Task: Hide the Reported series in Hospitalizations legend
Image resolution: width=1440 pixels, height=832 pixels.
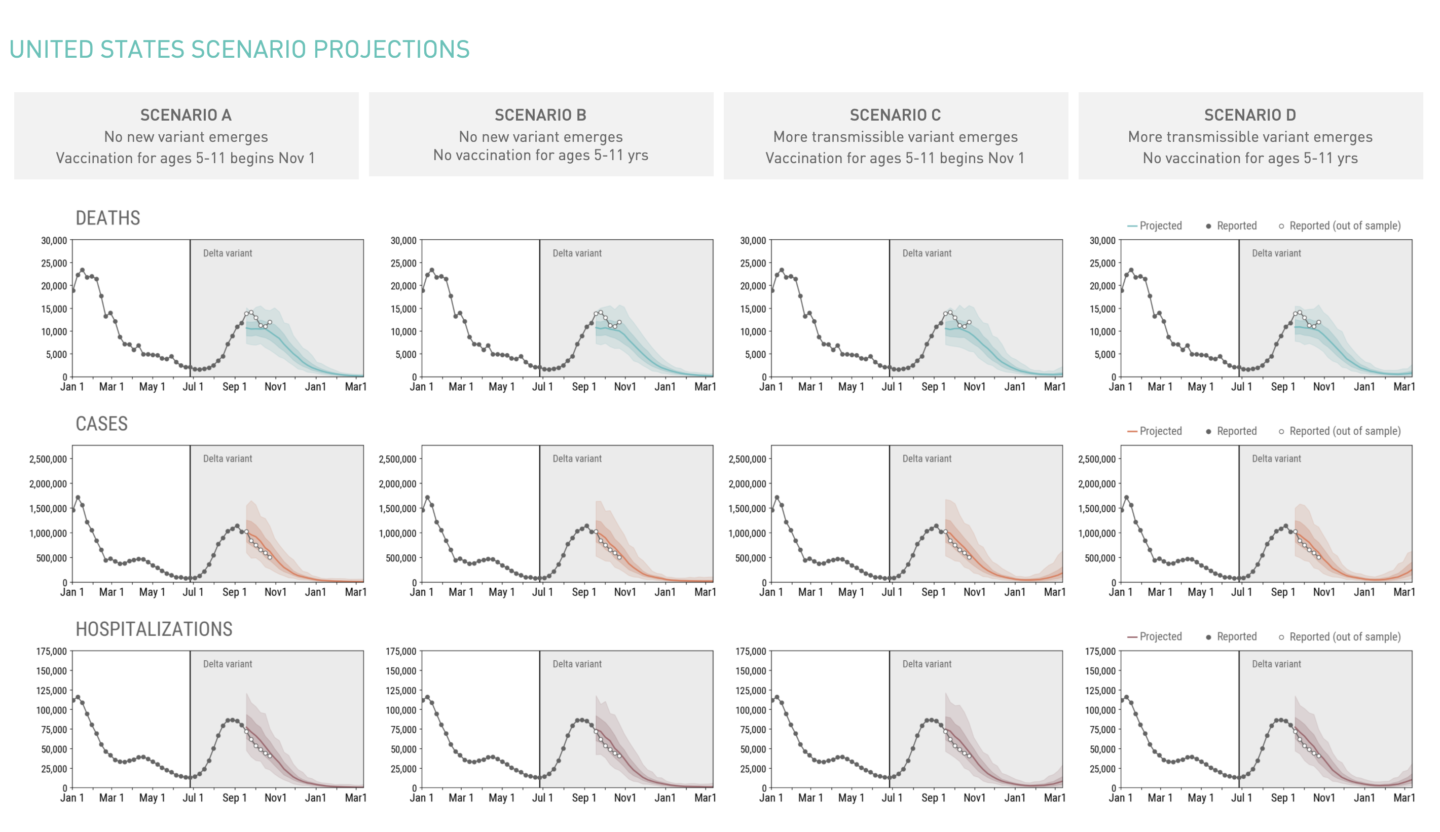Action: pyautogui.click(x=1231, y=637)
